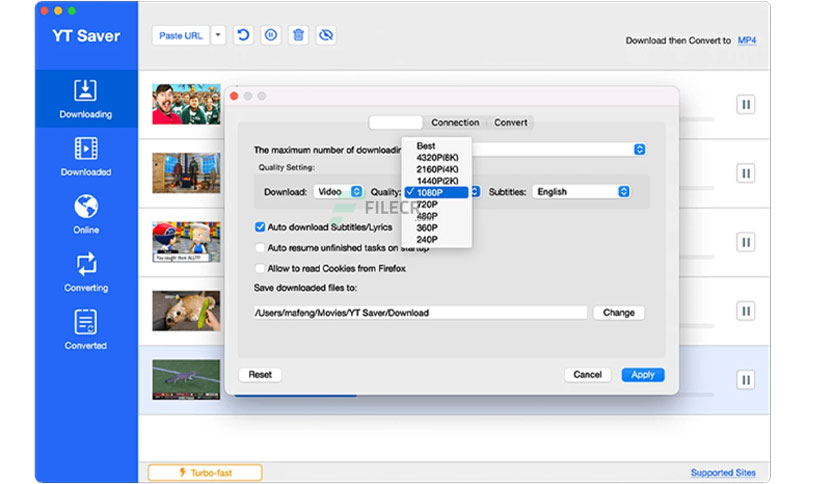Click the Apply button
This screenshot has height=484, width=836.
coord(642,375)
